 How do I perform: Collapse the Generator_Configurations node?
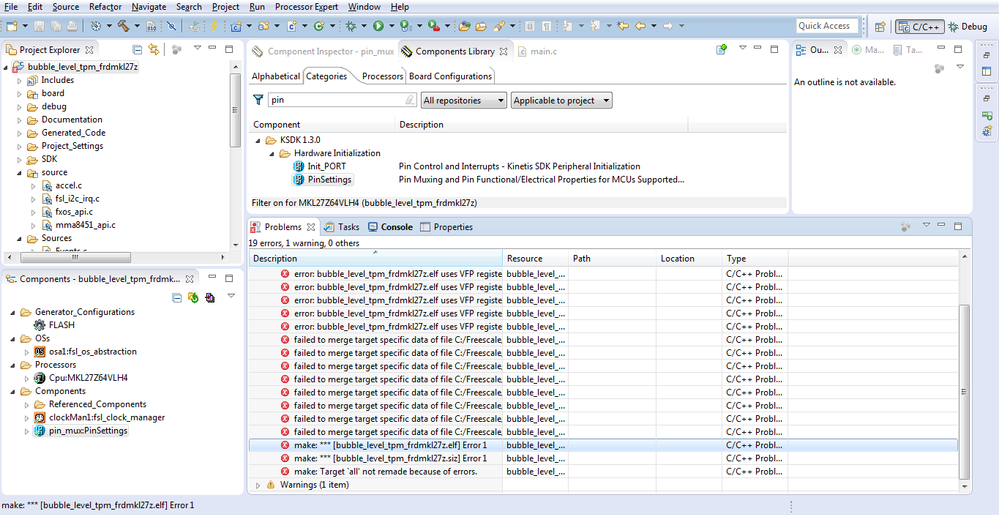(x=13, y=312)
